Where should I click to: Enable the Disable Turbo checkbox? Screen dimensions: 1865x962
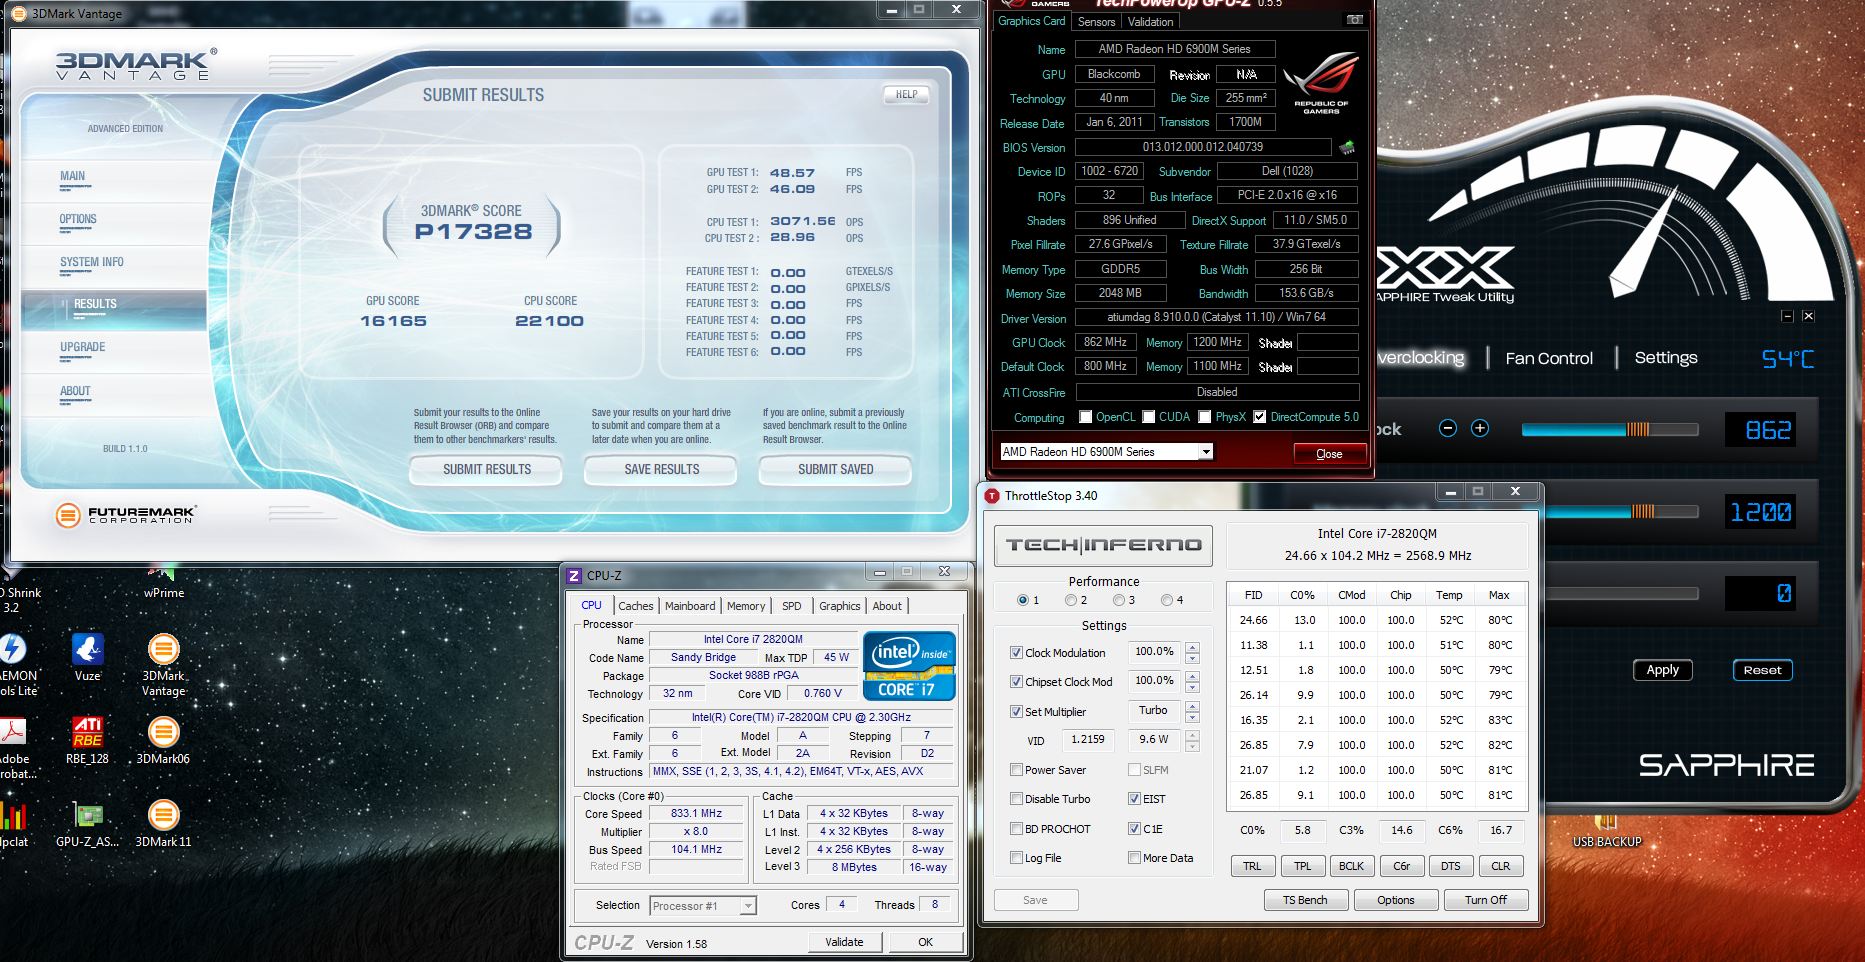coord(1016,799)
